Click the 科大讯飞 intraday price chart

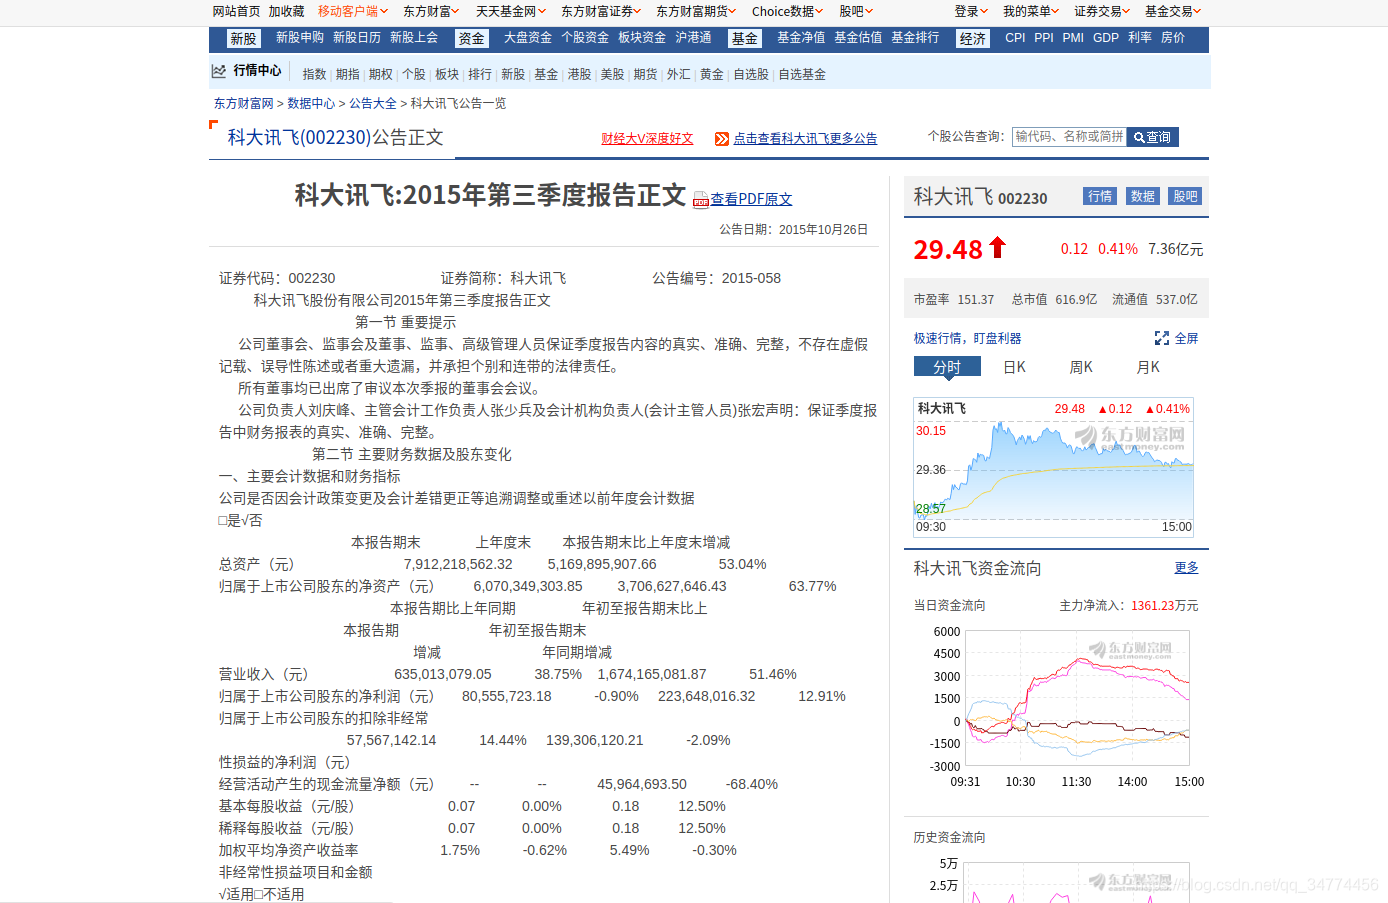pyautogui.click(x=1054, y=467)
